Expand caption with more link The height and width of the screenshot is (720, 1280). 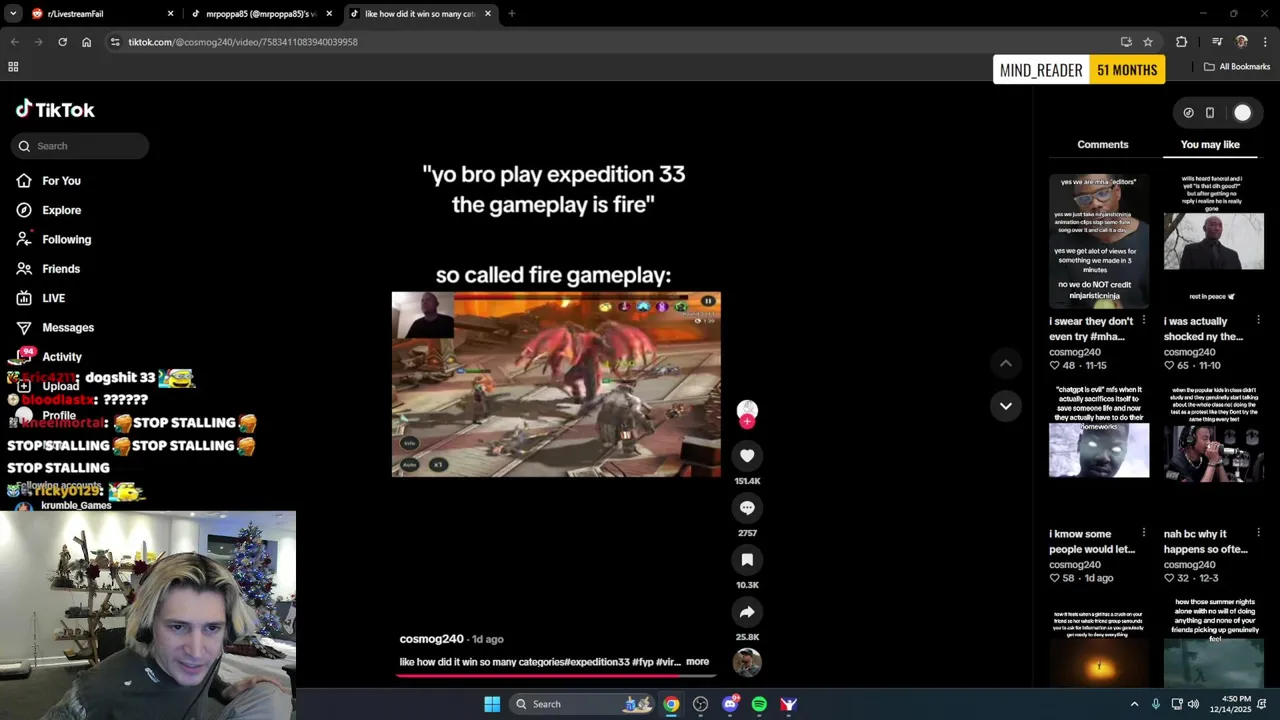(697, 662)
